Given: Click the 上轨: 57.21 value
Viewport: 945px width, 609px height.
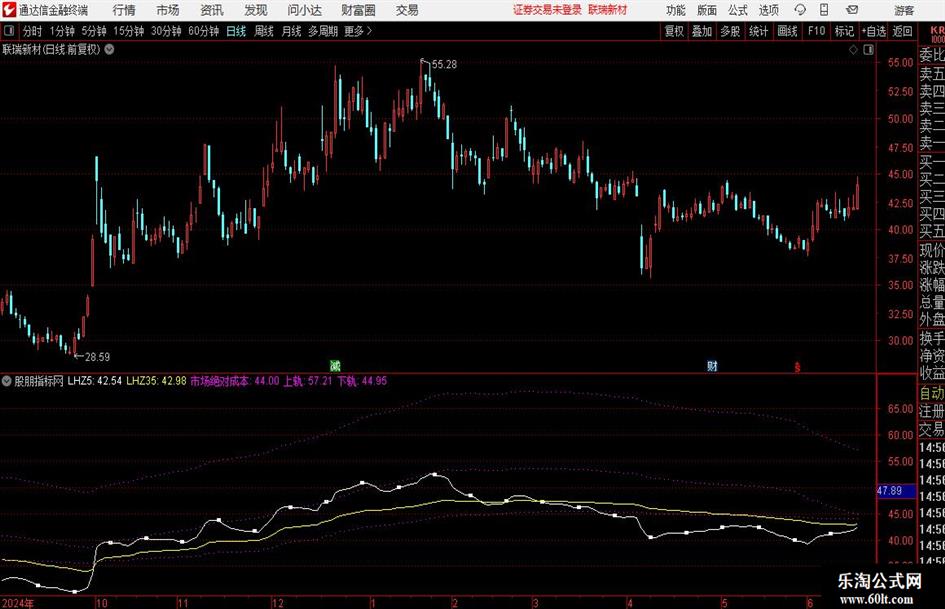Looking at the screenshot, I should tap(308, 381).
